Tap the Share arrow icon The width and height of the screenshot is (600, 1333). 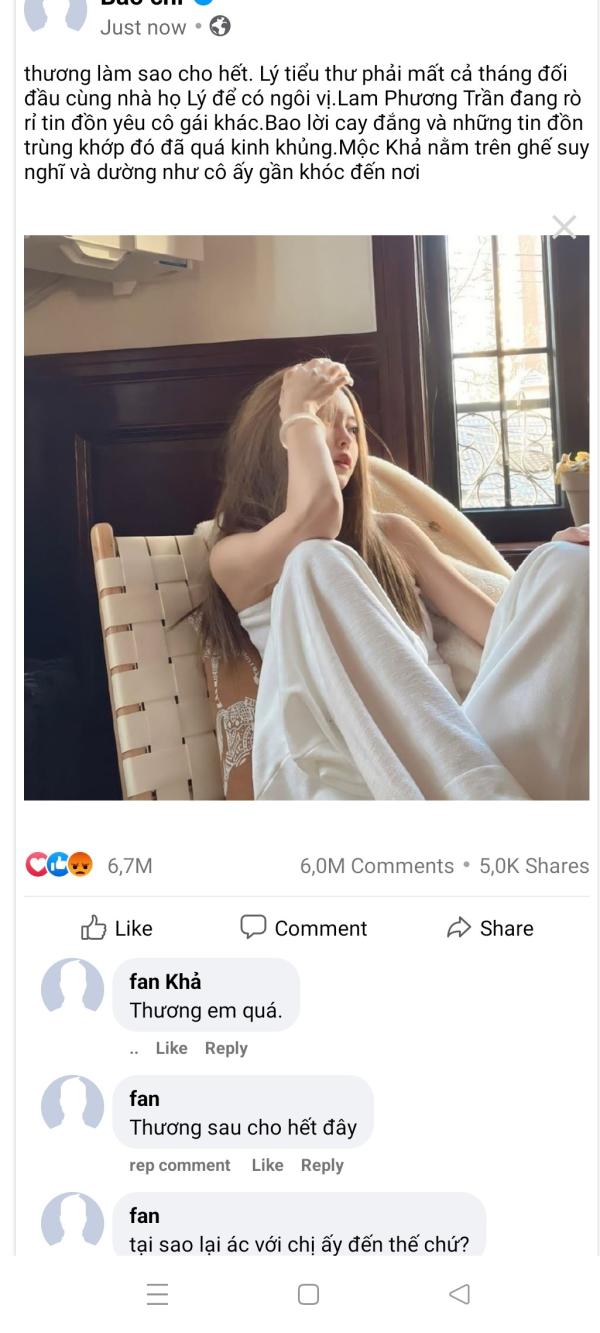[459, 928]
